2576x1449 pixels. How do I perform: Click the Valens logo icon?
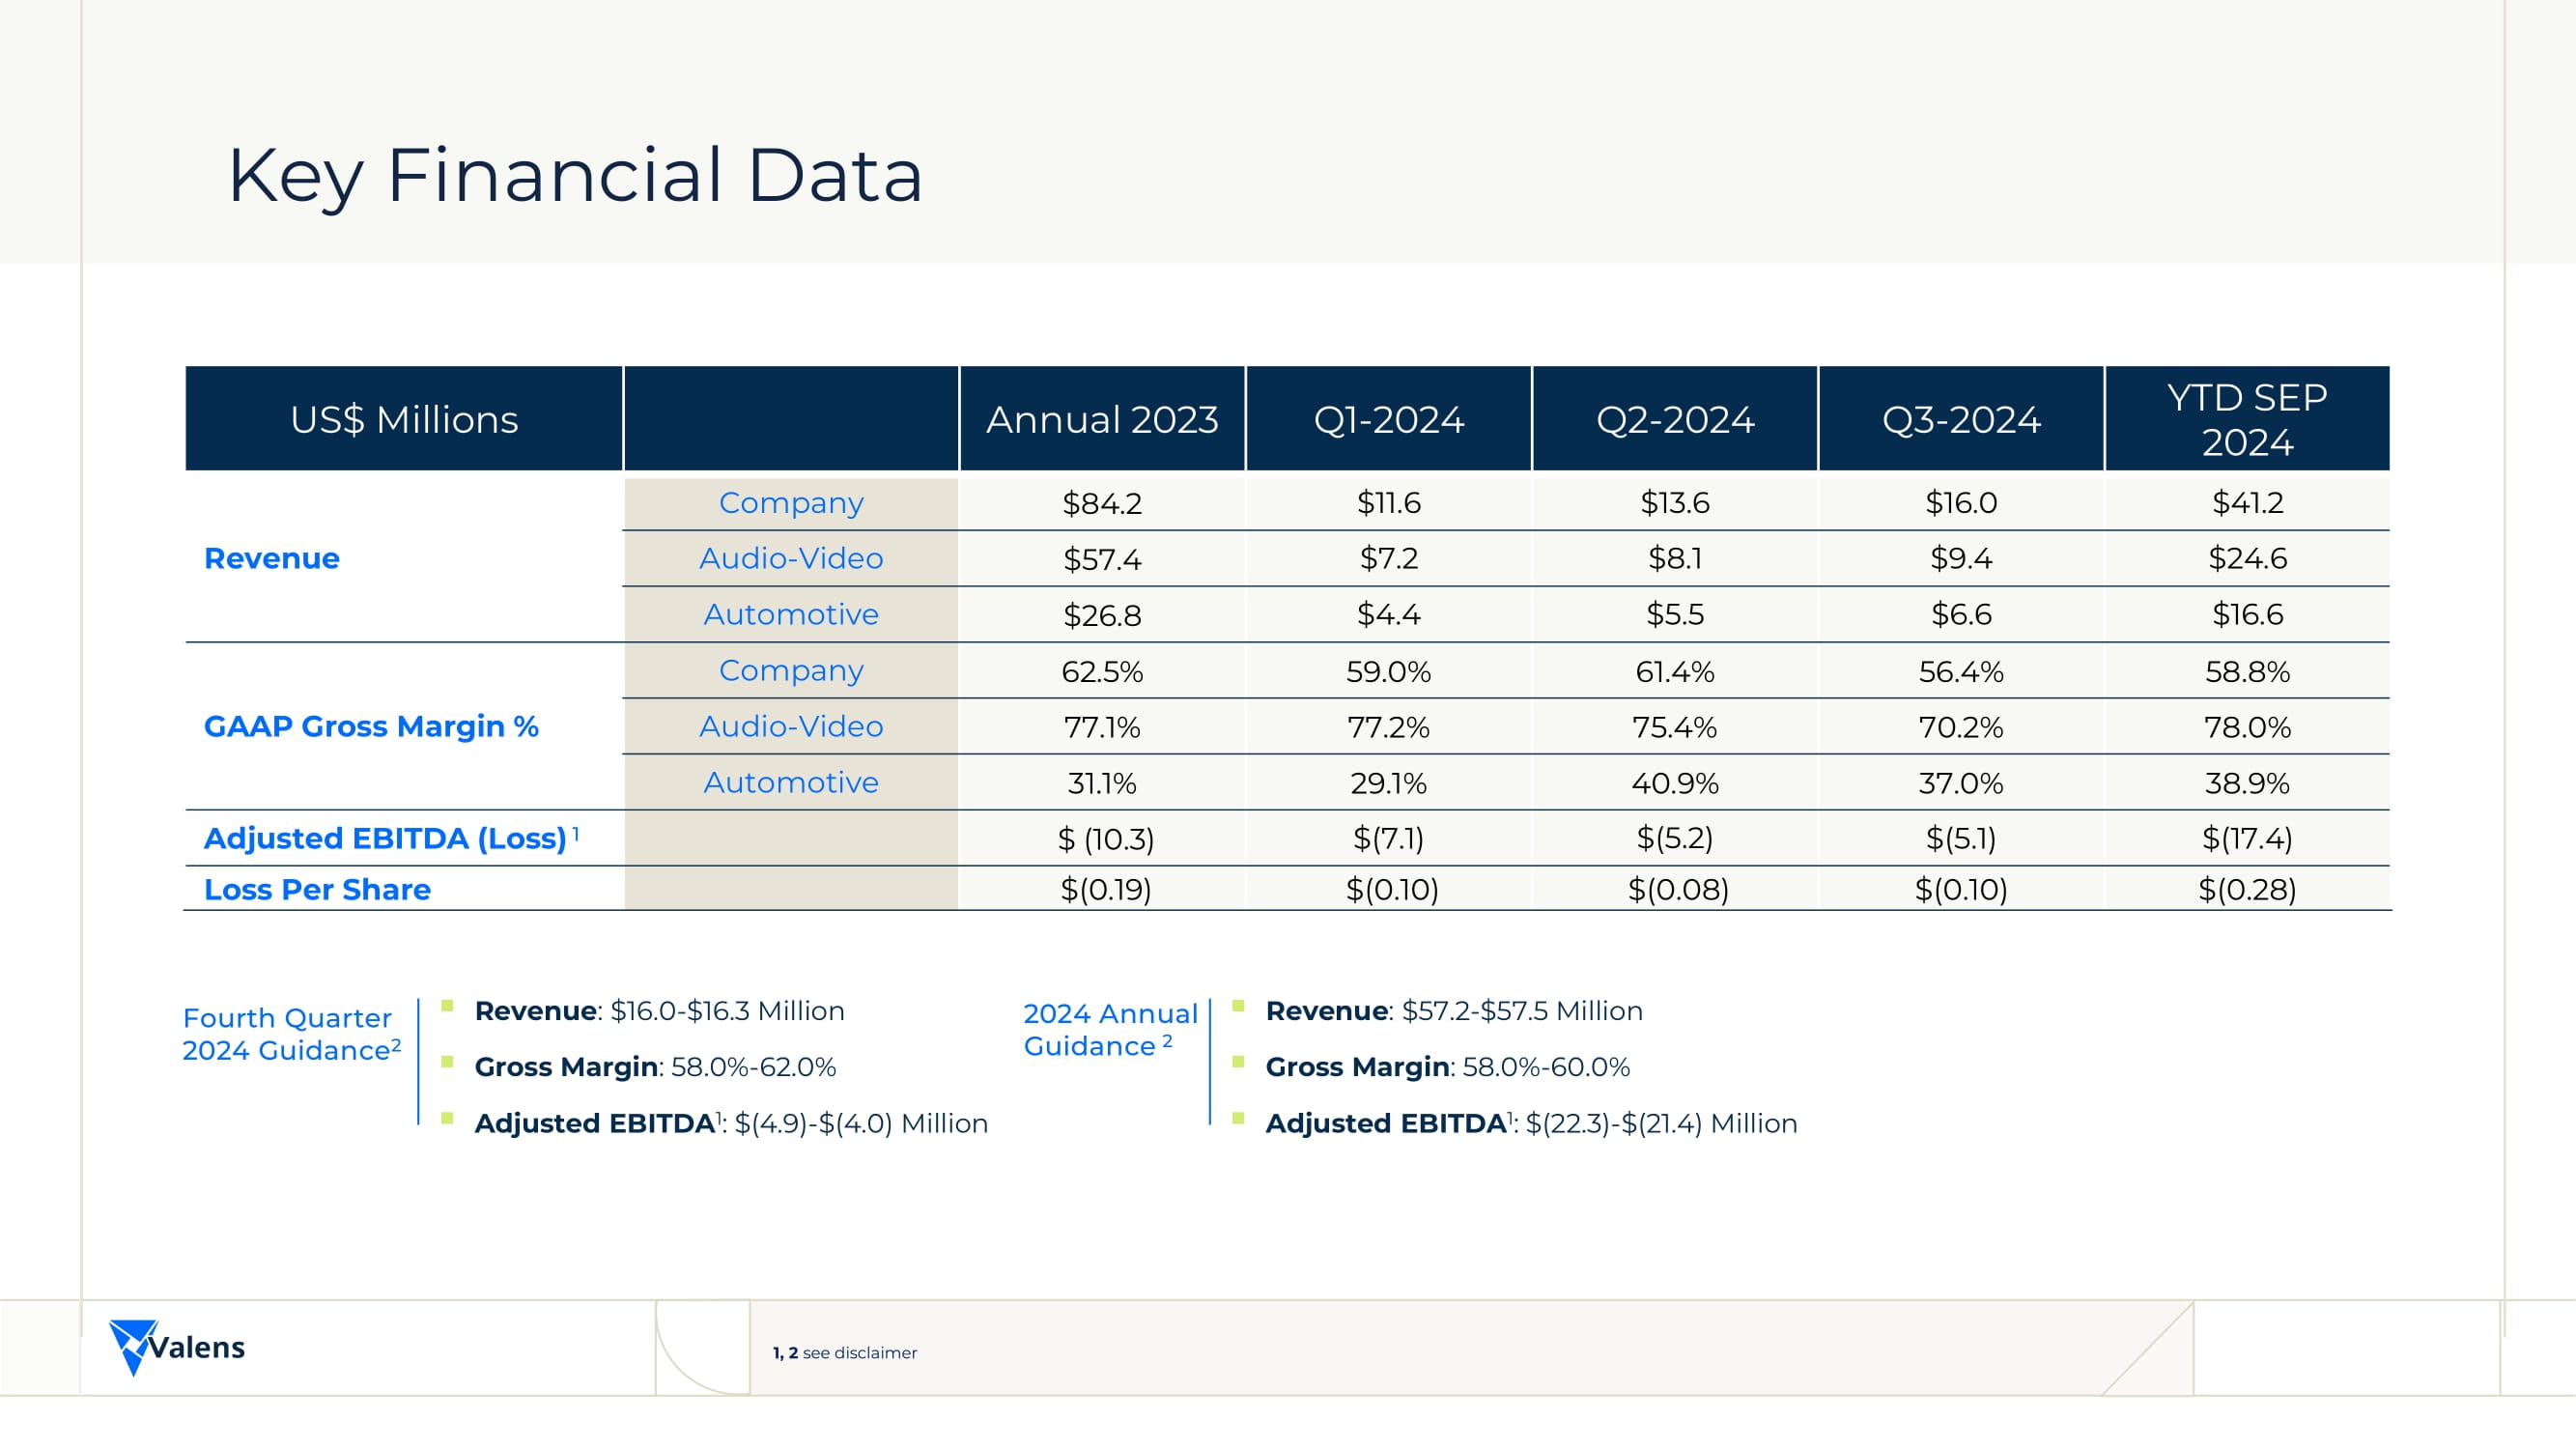click(132, 1345)
